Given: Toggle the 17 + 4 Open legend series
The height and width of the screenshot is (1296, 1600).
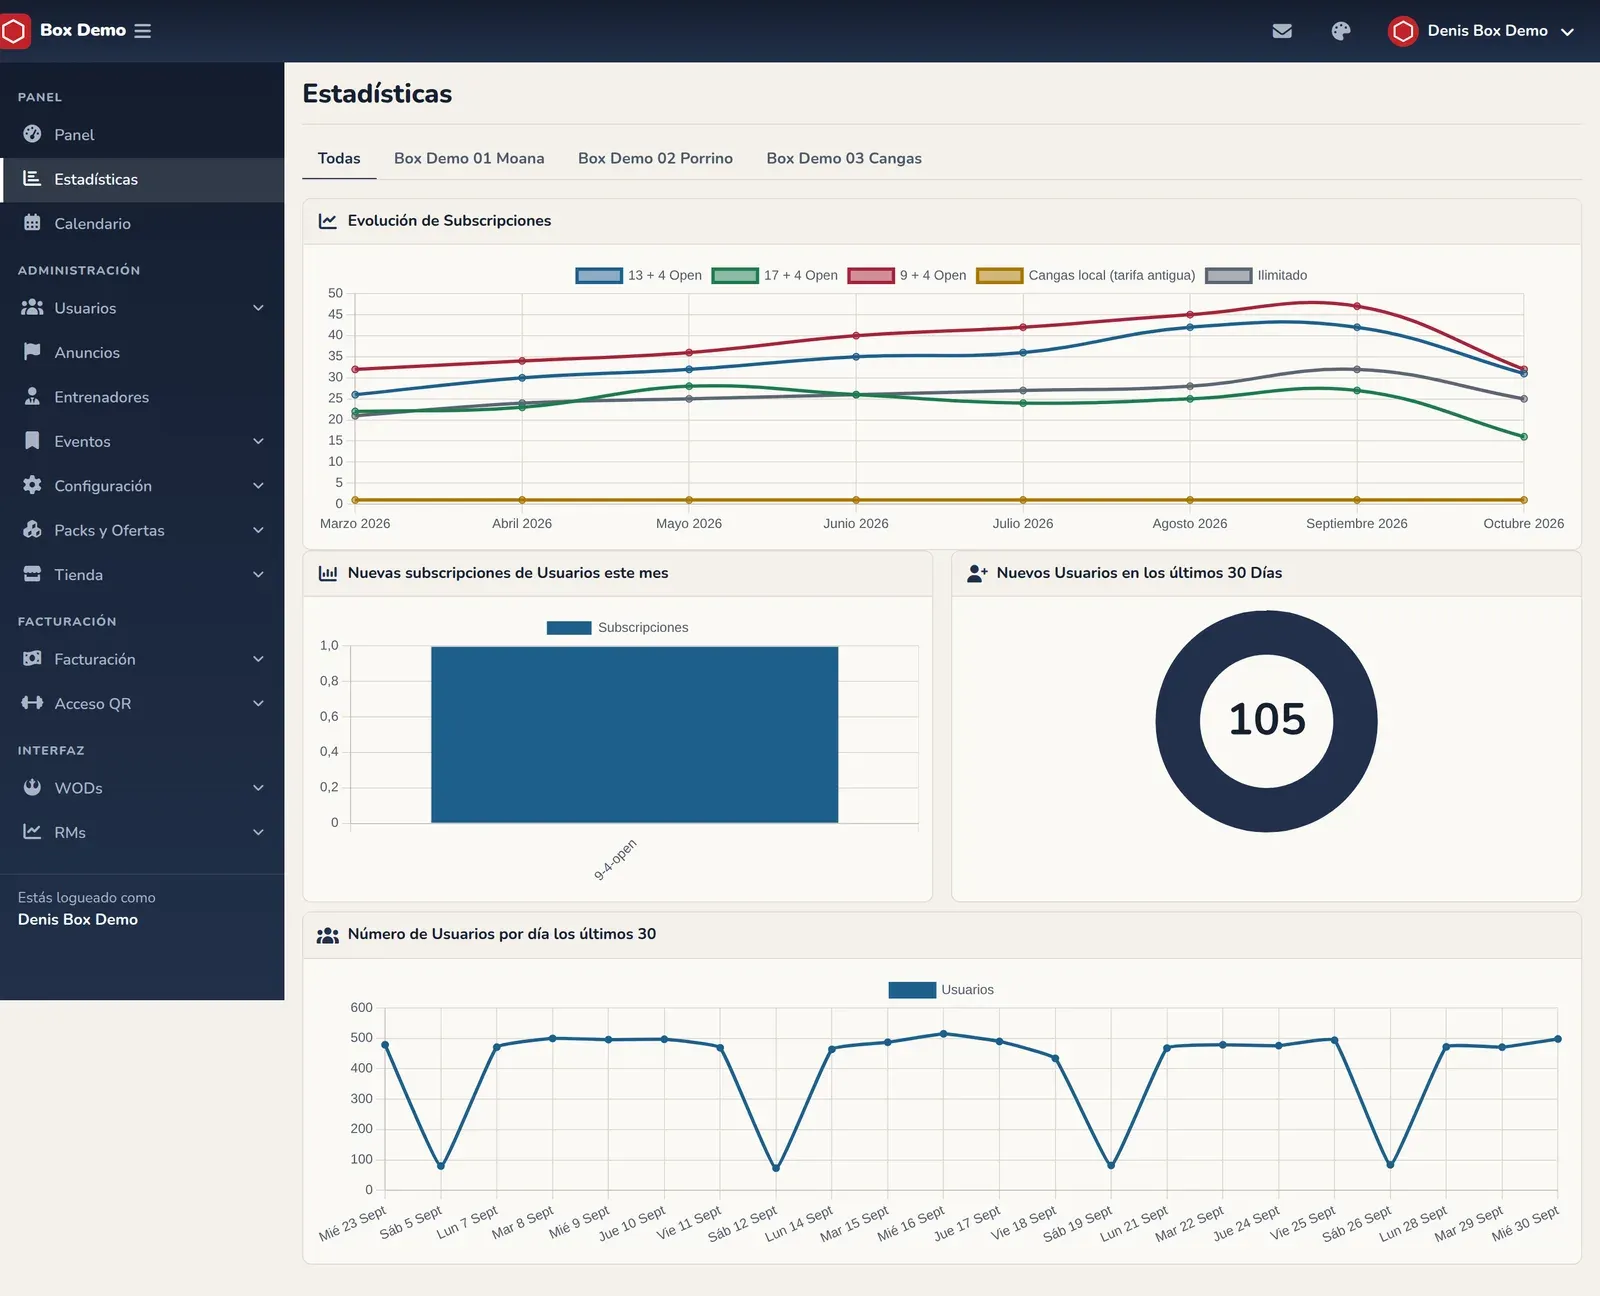Looking at the screenshot, I should (x=775, y=275).
